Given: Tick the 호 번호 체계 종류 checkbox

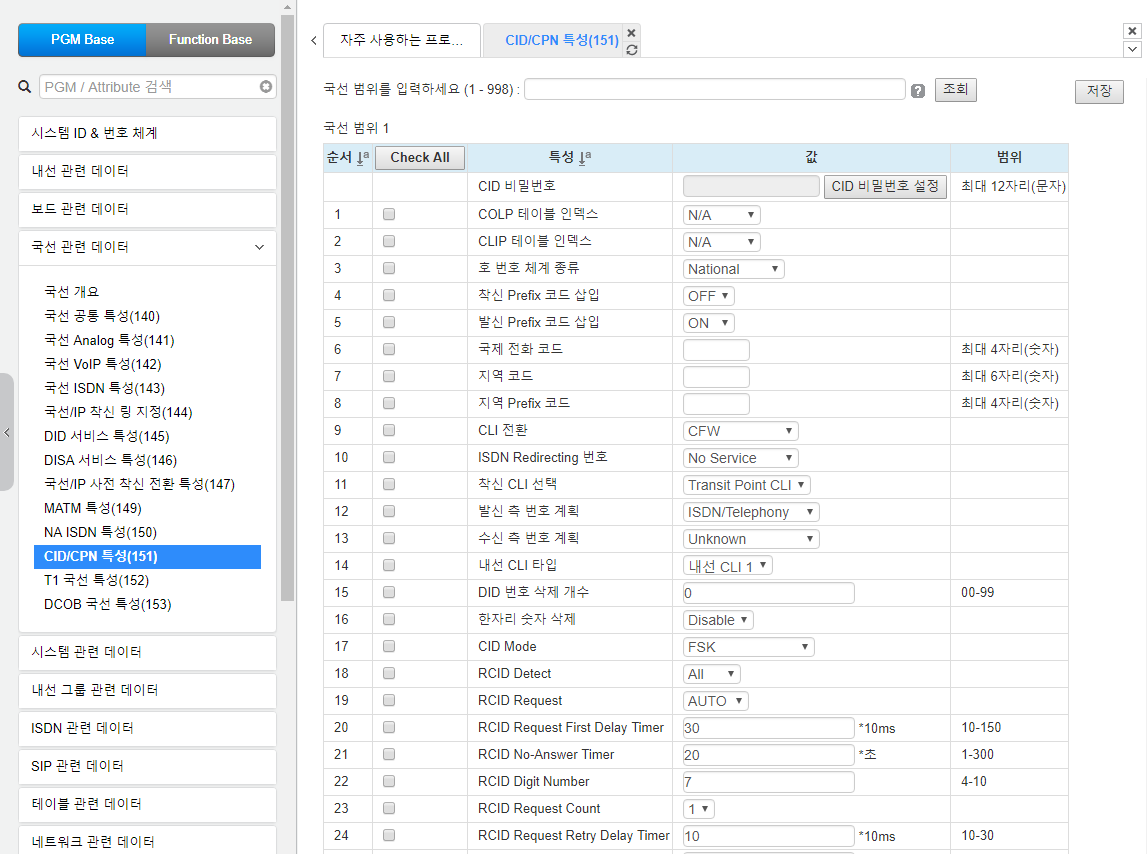Looking at the screenshot, I should click(389, 269).
